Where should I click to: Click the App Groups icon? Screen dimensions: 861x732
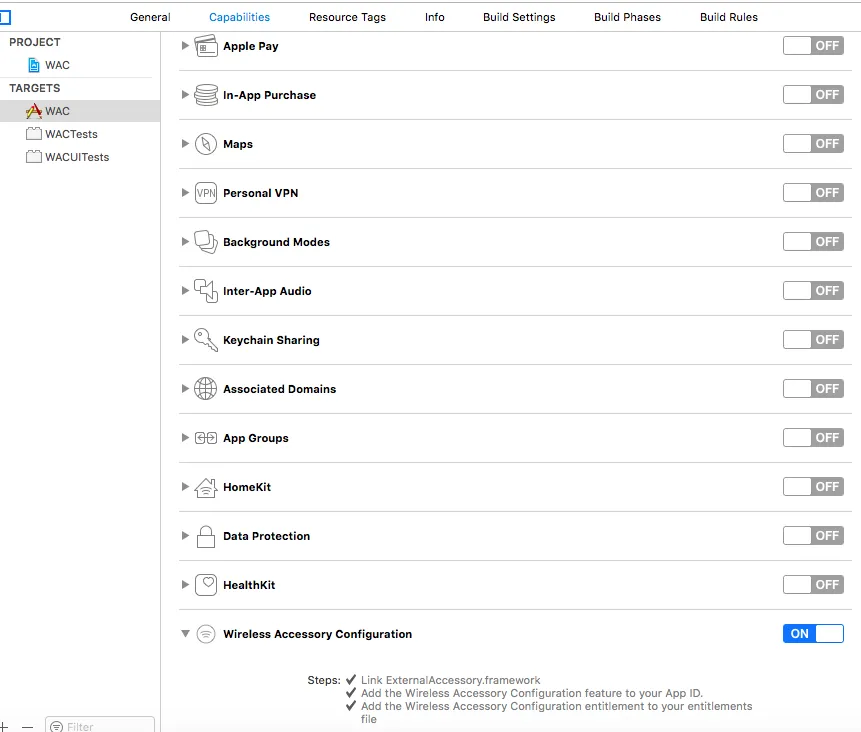[206, 438]
